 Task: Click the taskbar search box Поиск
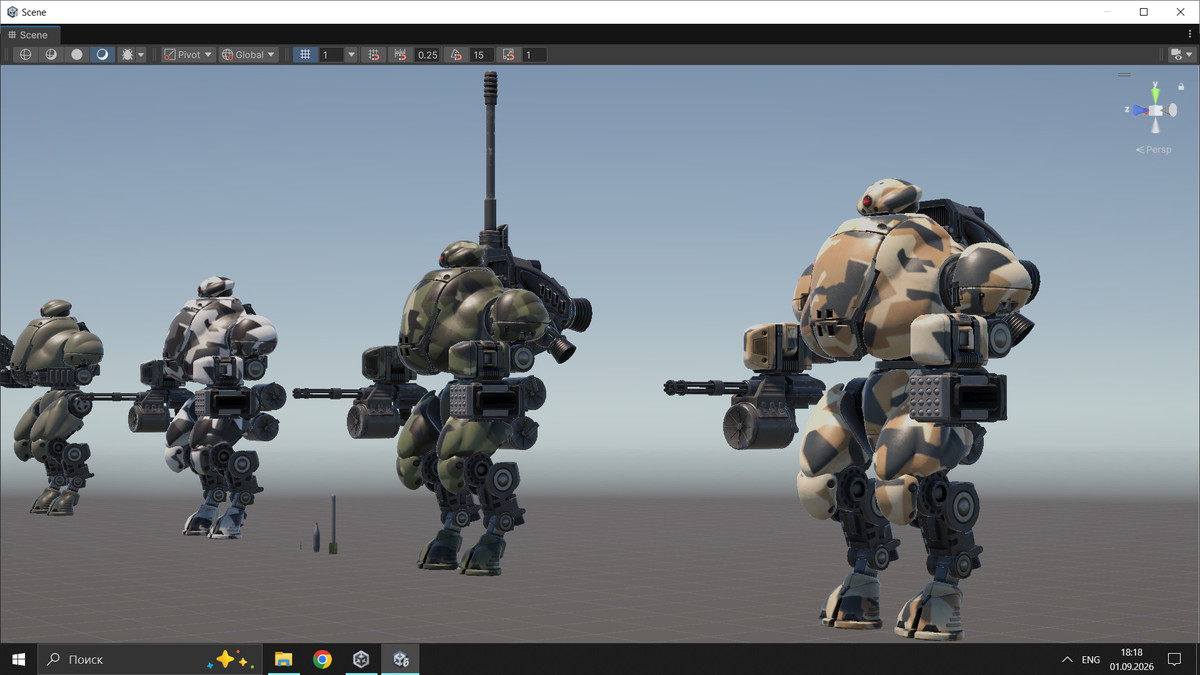point(150,659)
